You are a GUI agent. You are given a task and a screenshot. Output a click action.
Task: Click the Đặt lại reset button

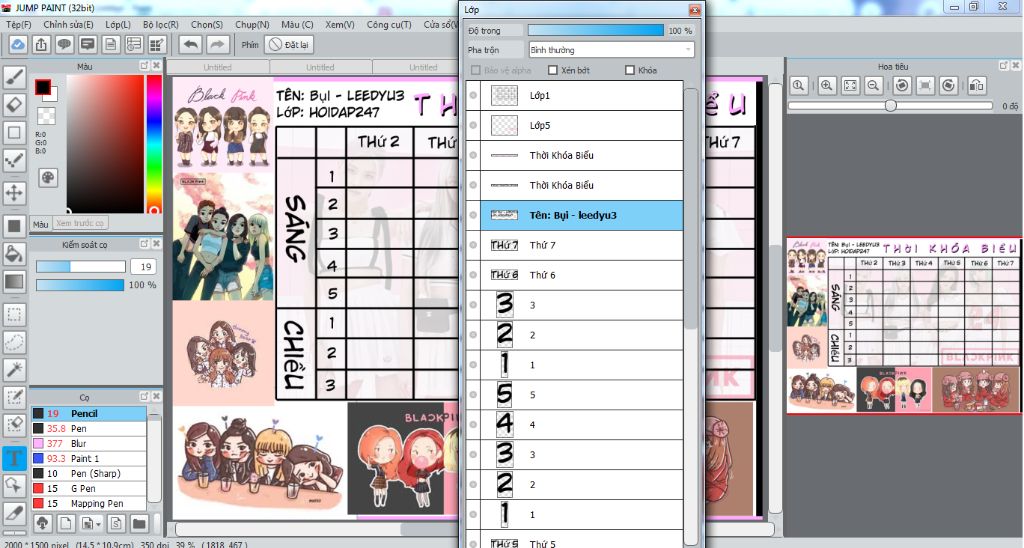coord(289,44)
